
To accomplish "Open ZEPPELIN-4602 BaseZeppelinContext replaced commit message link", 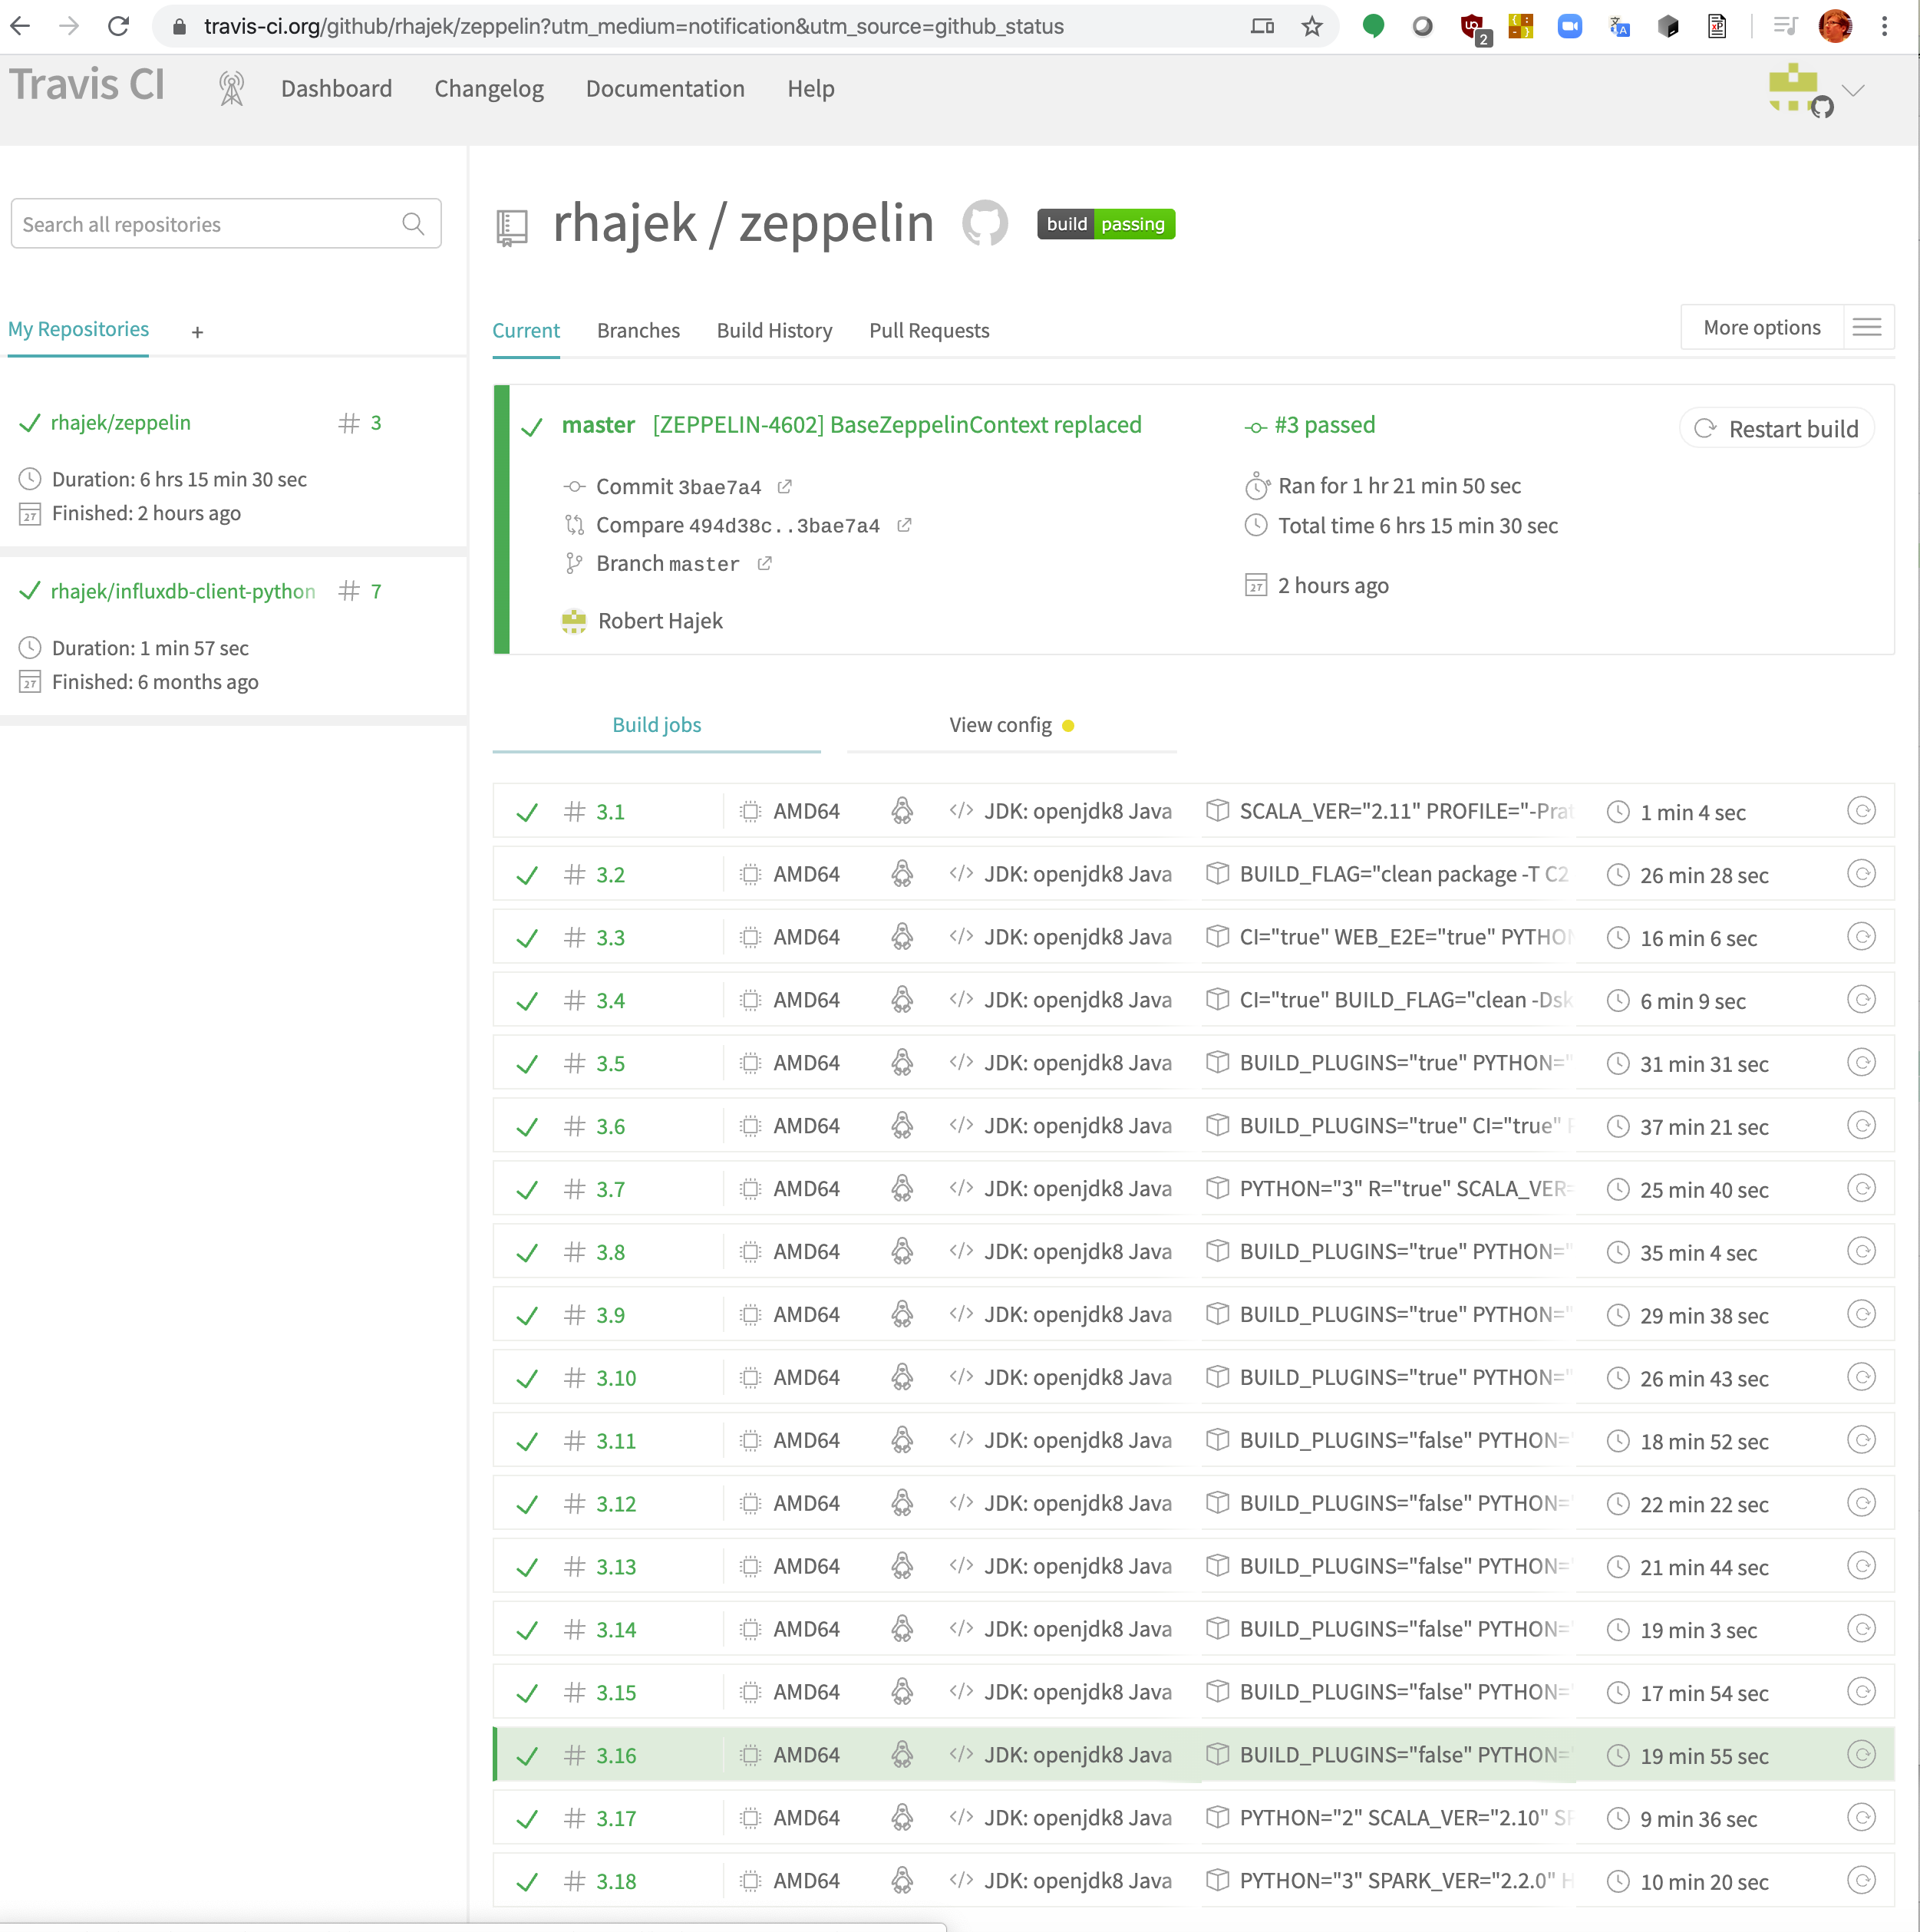I will click(897, 425).
